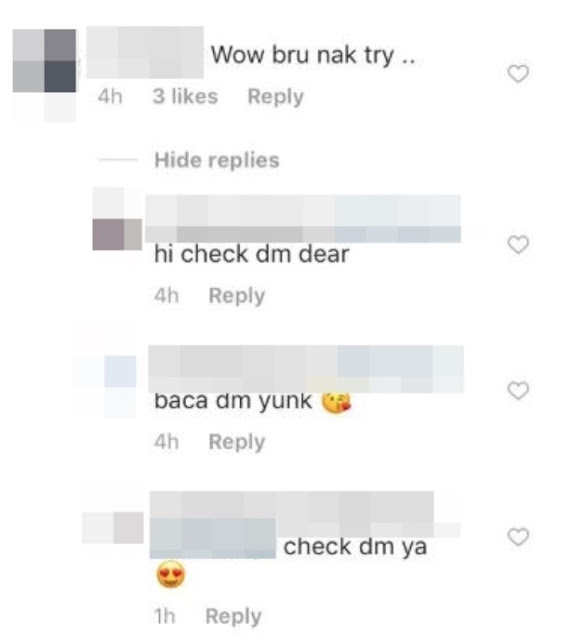Reply to the 'Wow bru nak try' comment
572x640 pixels.
pos(276,97)
